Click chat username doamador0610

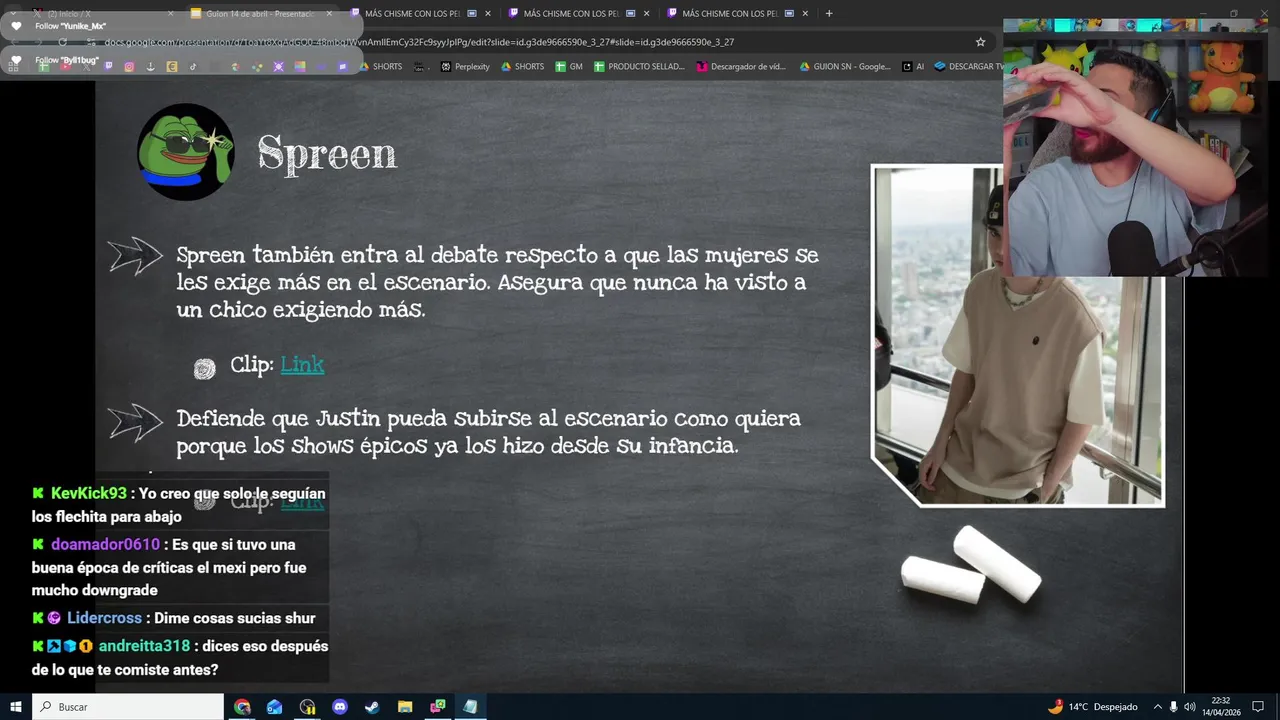click(x=105, y=544)
